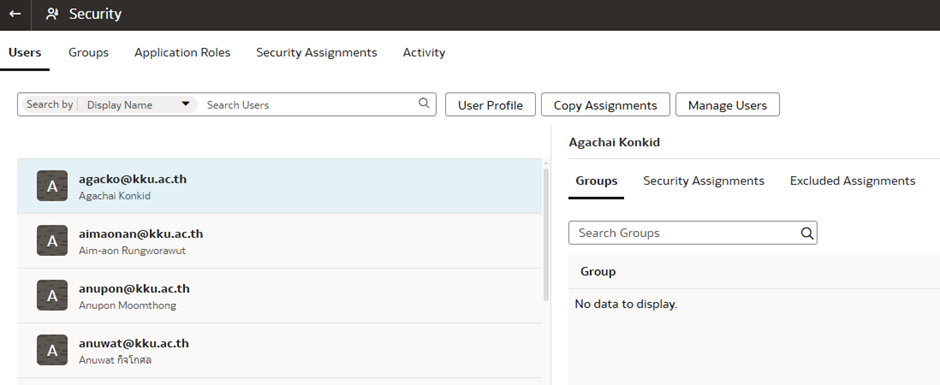Select user Anupon Moomthong in the list

pos(279,296)
